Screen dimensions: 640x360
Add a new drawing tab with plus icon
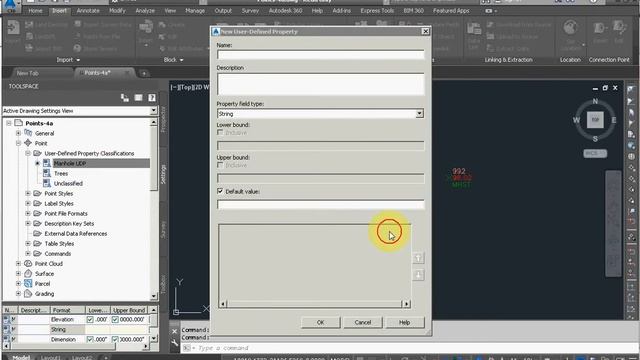[144, 73]
